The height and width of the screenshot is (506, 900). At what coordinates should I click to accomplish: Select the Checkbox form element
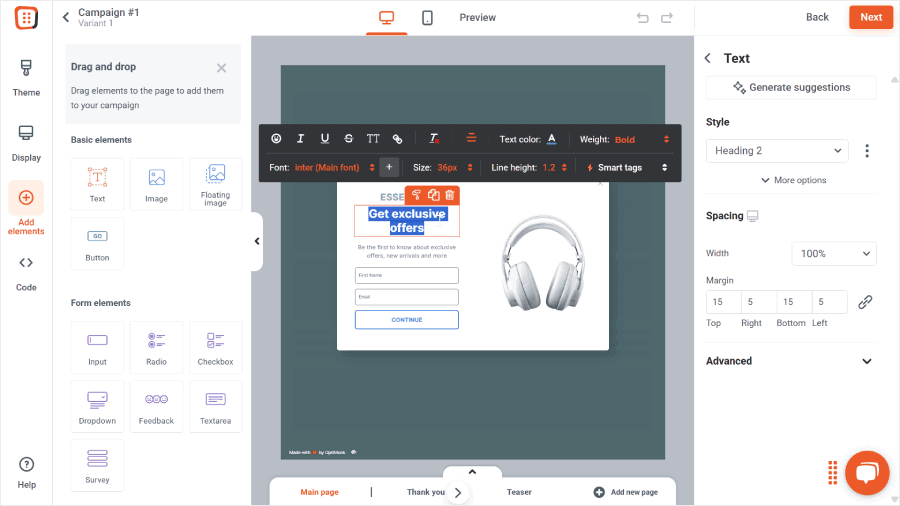coord(215,348)
